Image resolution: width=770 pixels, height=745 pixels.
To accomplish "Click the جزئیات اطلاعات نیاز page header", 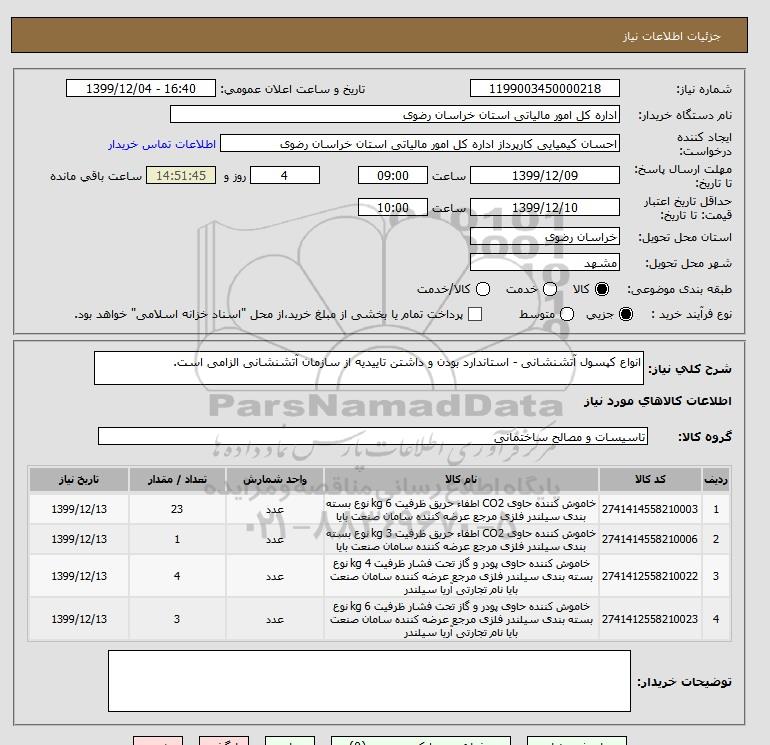I will (x=671, y=37).
